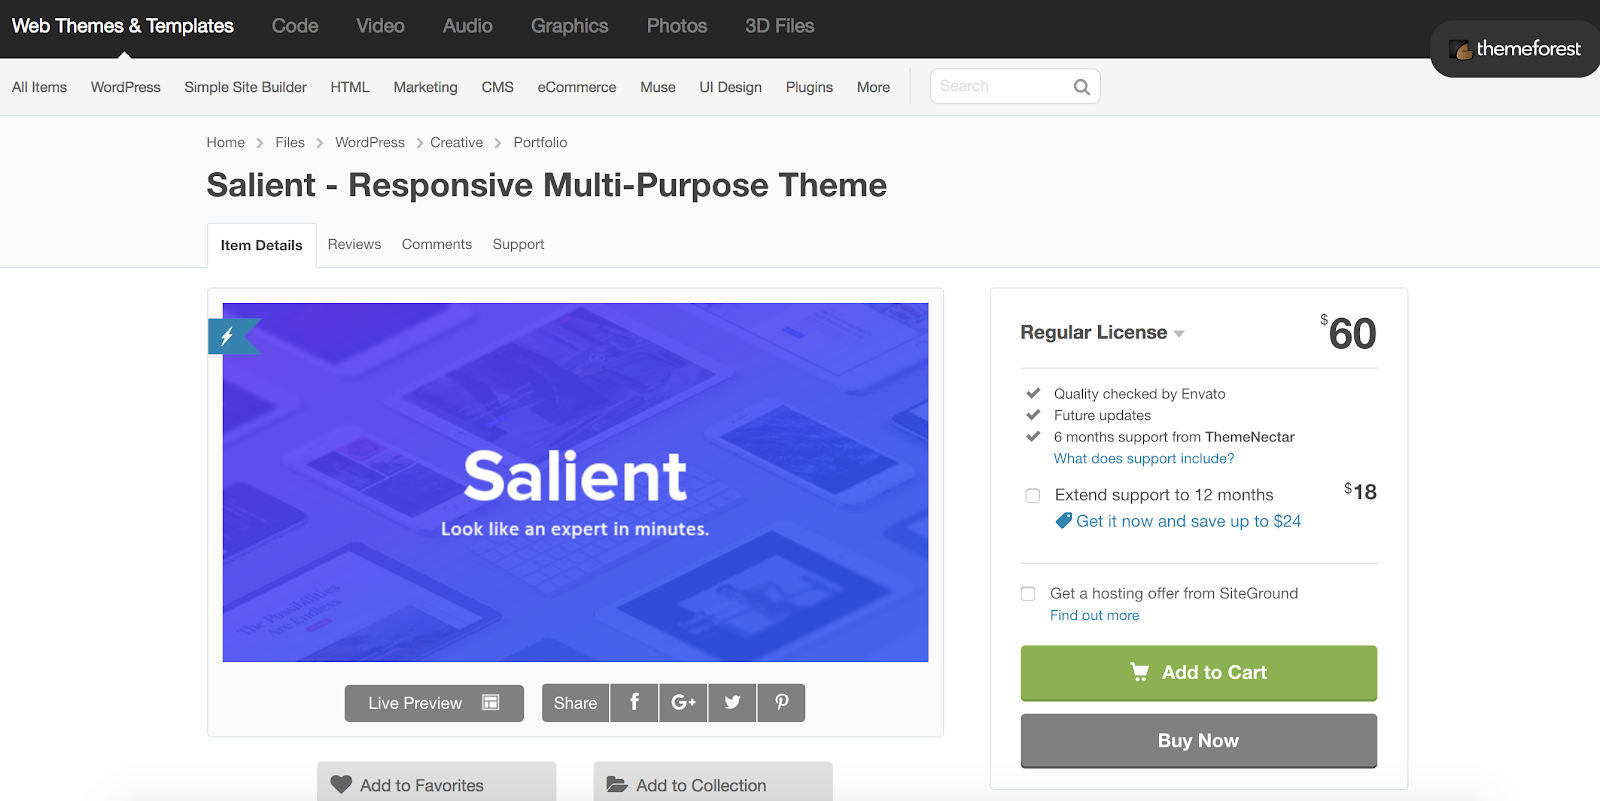This screenshot has height=801, width=1600.
Task: Go to Creative breadcrumb
Action: point(456,142)
